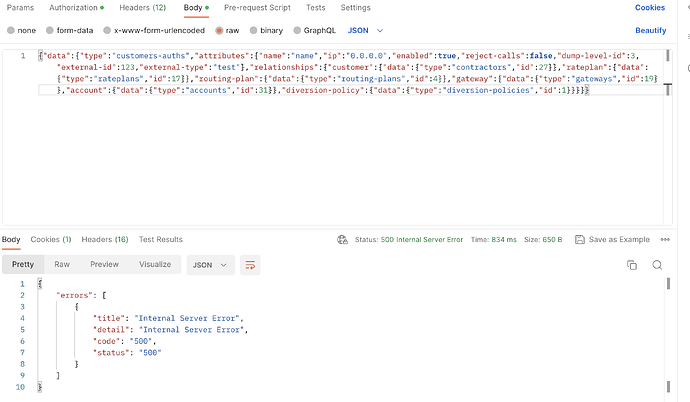Viewport: 690px width, 402px height.
Task: Copy the response body
Action: coord(632,265)
